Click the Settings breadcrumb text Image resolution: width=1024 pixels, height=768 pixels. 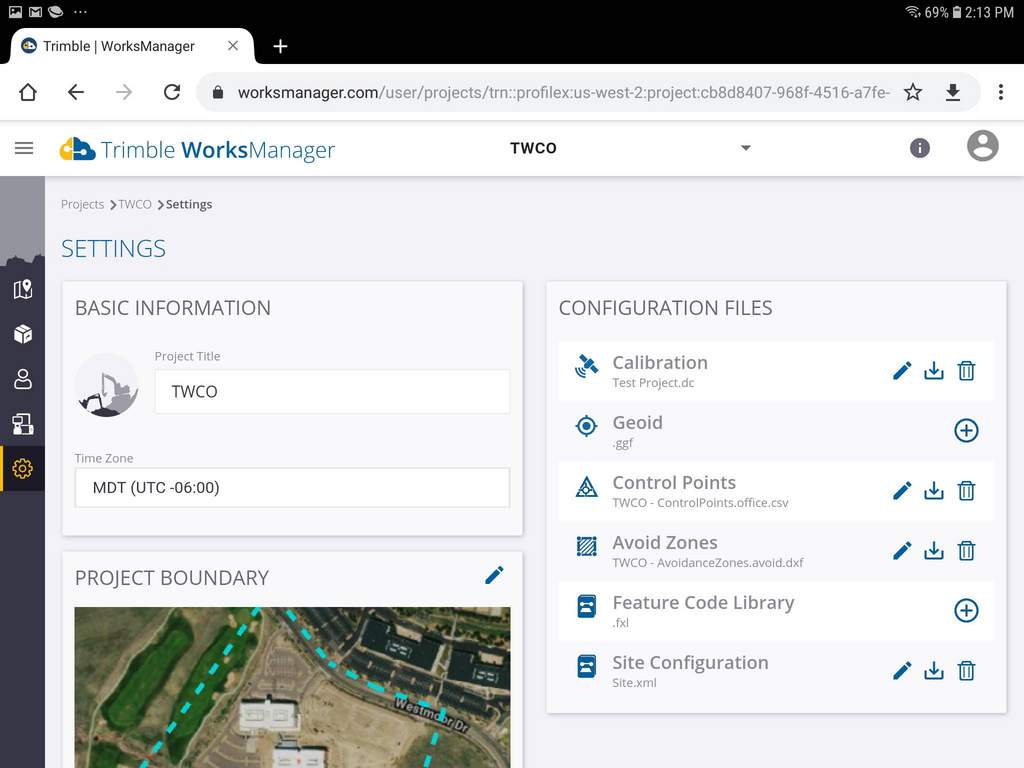[189, 204]
